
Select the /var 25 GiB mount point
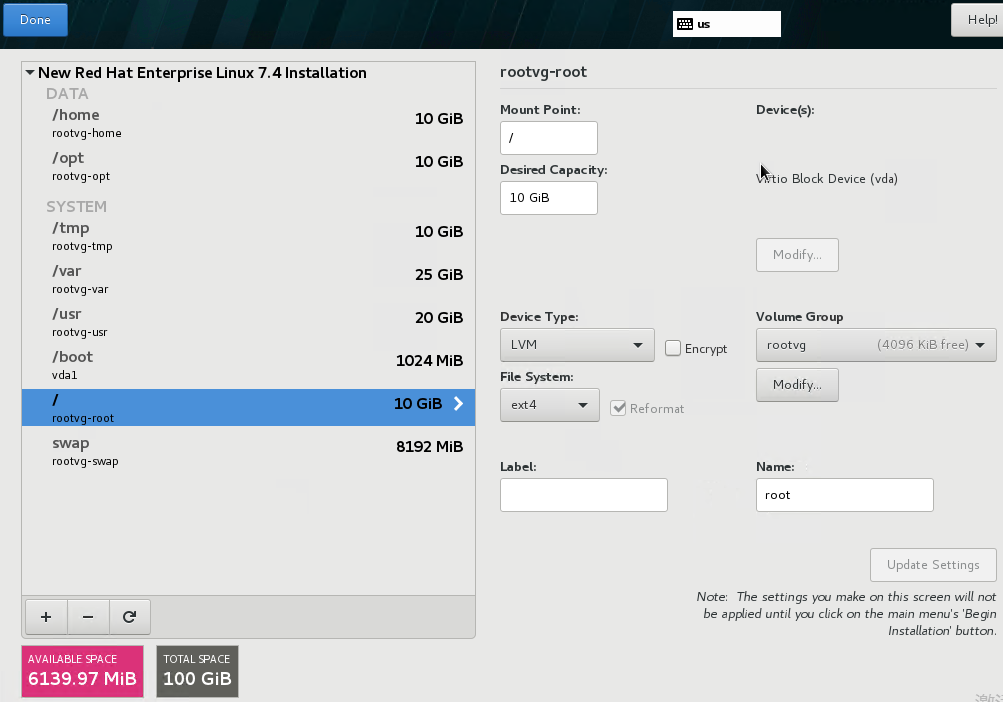(x=248, y=279)
